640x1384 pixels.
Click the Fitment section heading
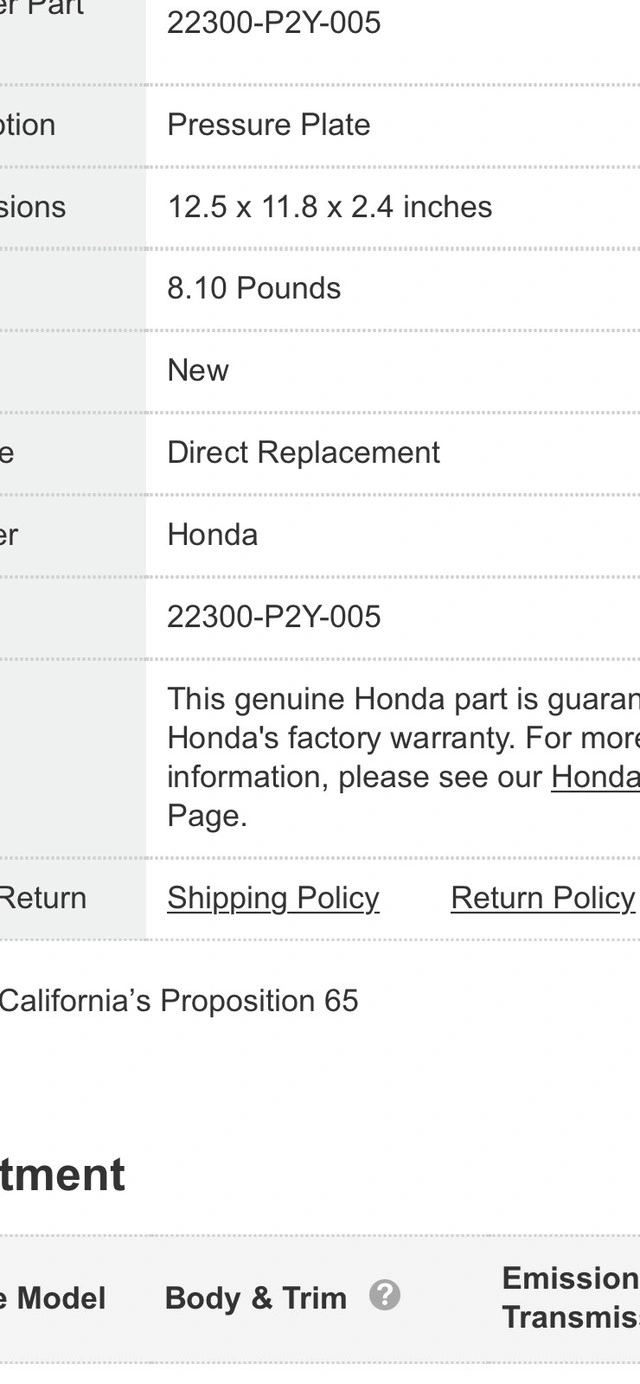click(62, 1174)
